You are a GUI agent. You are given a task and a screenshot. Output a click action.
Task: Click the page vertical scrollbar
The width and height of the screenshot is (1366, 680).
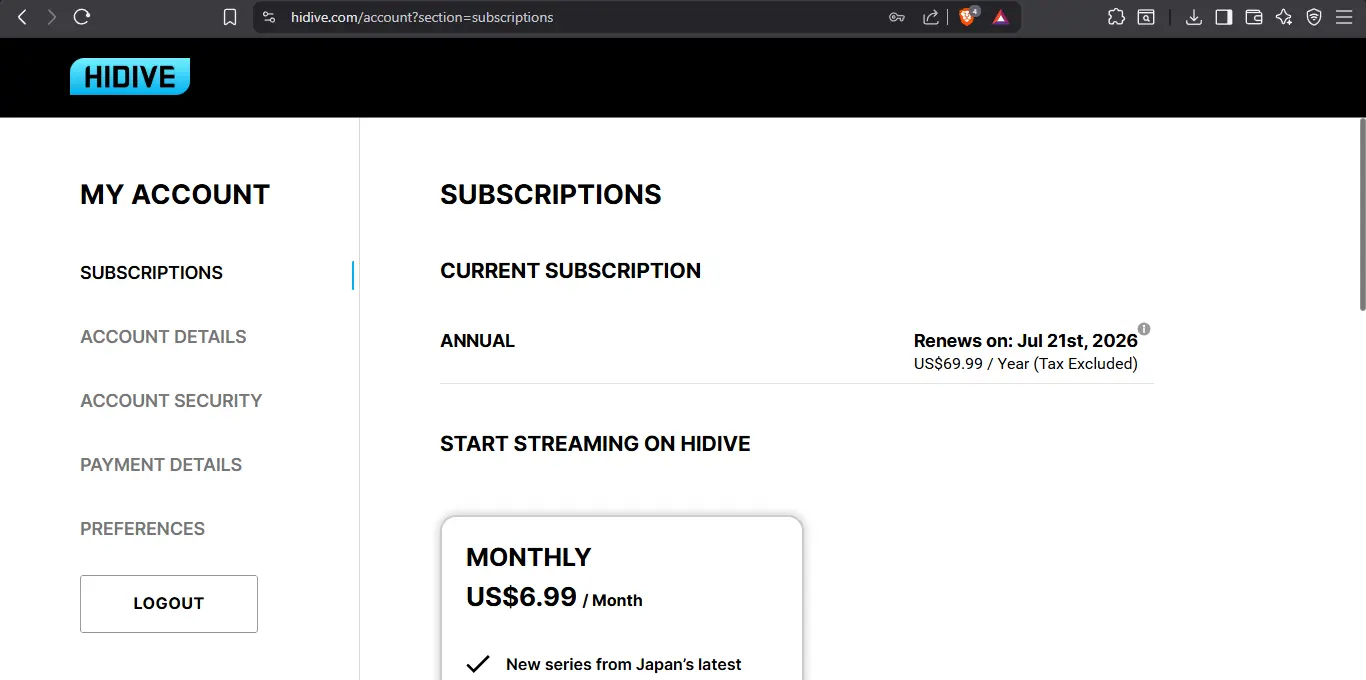click(1361, 214)
